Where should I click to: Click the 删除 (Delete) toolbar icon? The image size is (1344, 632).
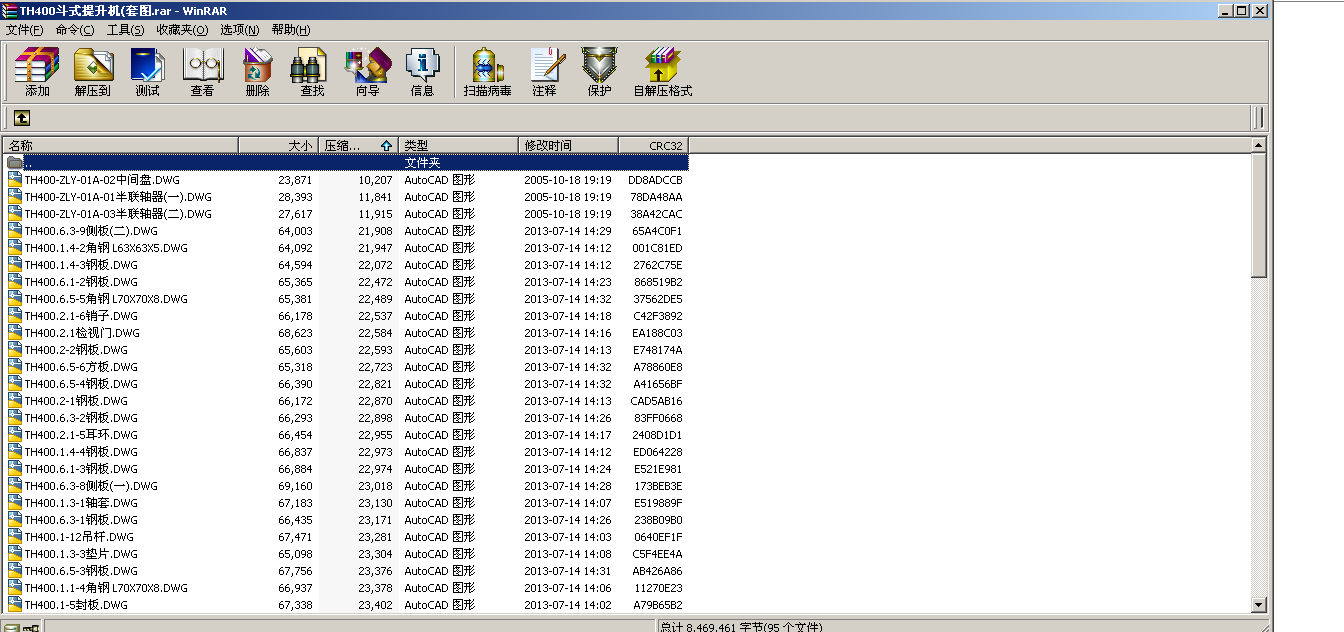257,65
